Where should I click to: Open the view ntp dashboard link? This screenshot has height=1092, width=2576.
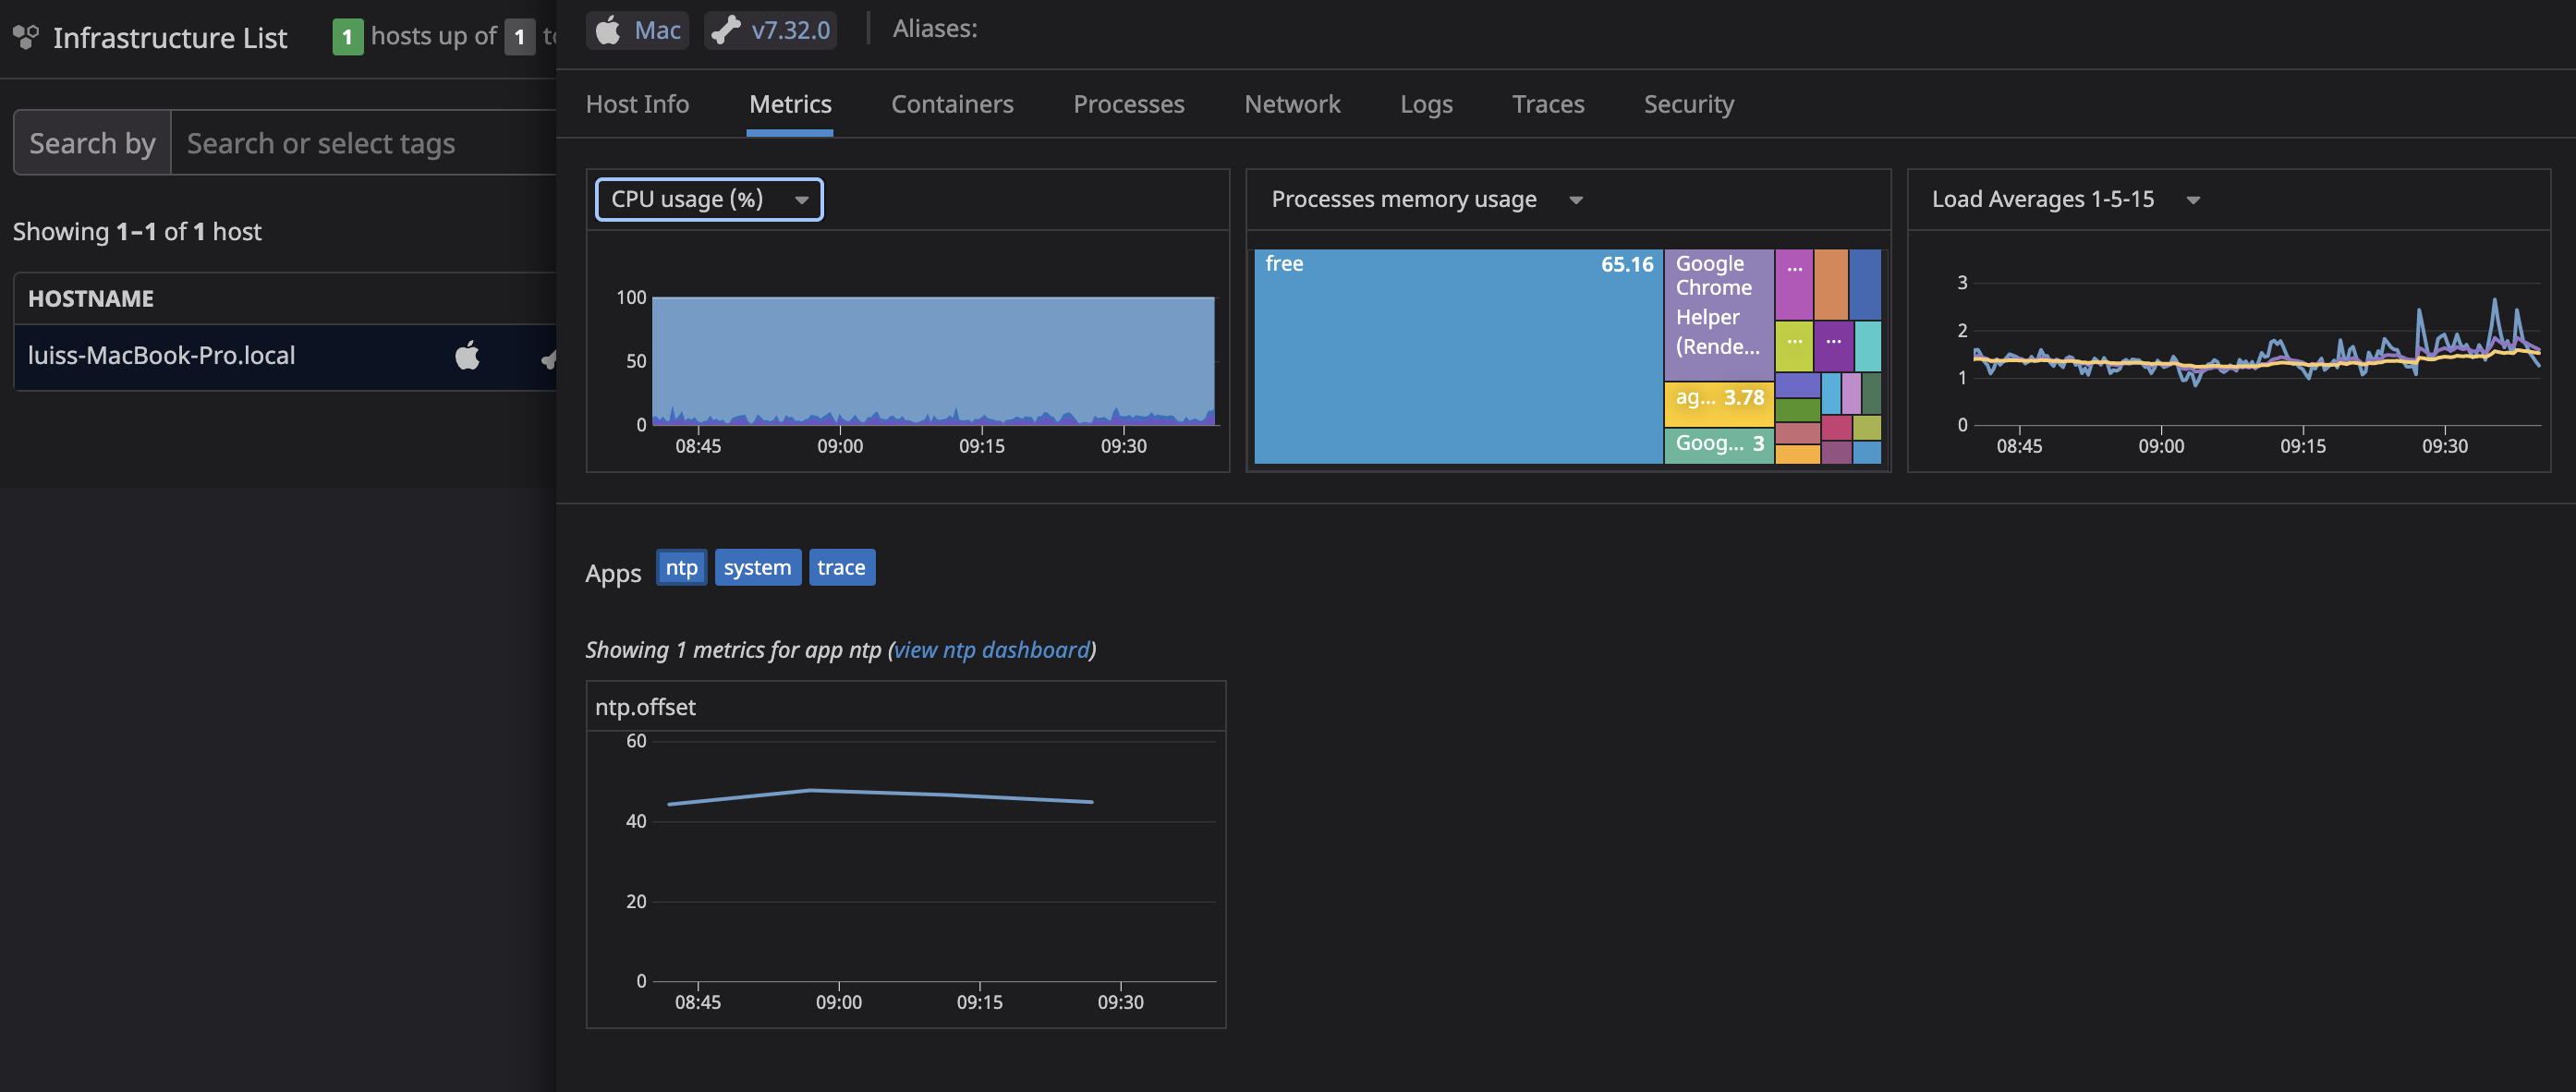coord(991,650)
